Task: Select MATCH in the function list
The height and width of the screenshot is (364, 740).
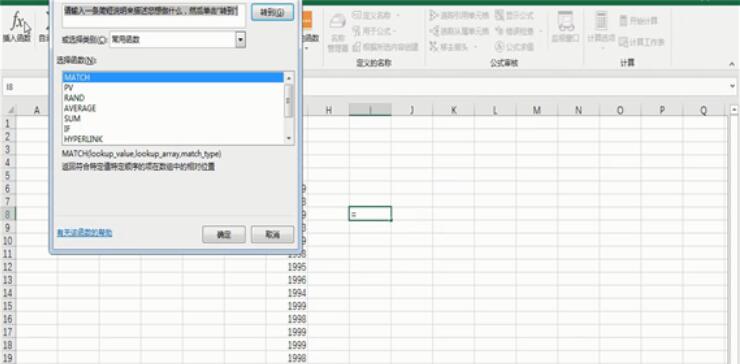Action: click(x=173, y=77)
